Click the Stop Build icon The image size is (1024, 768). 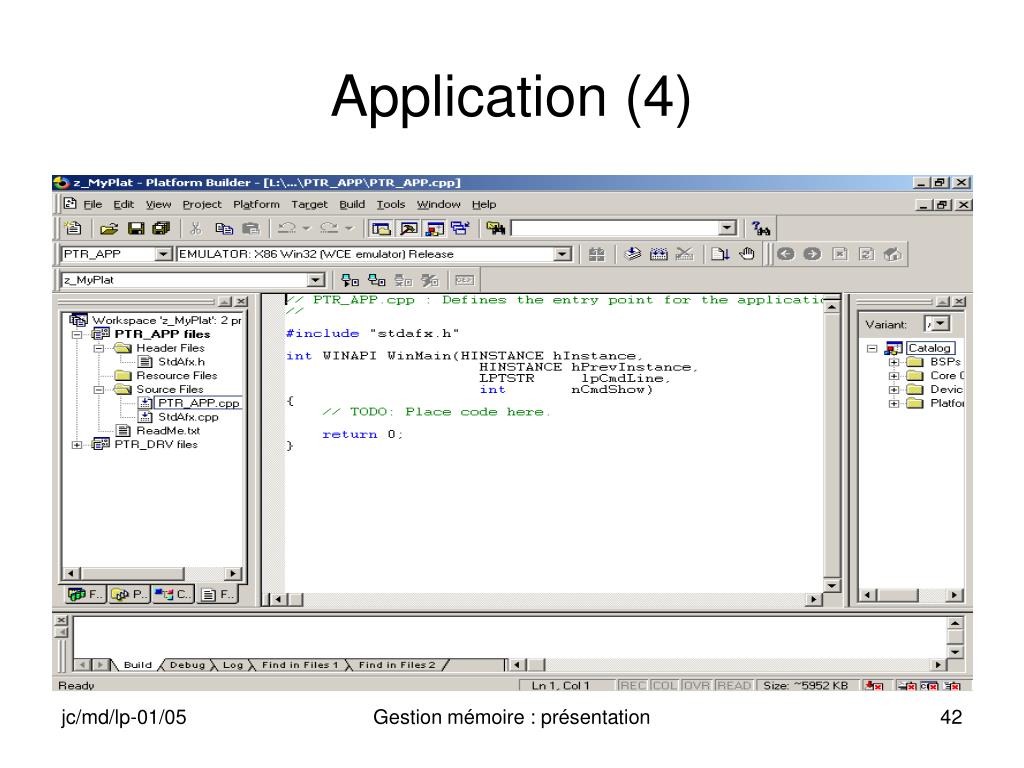tap(684, 254)
